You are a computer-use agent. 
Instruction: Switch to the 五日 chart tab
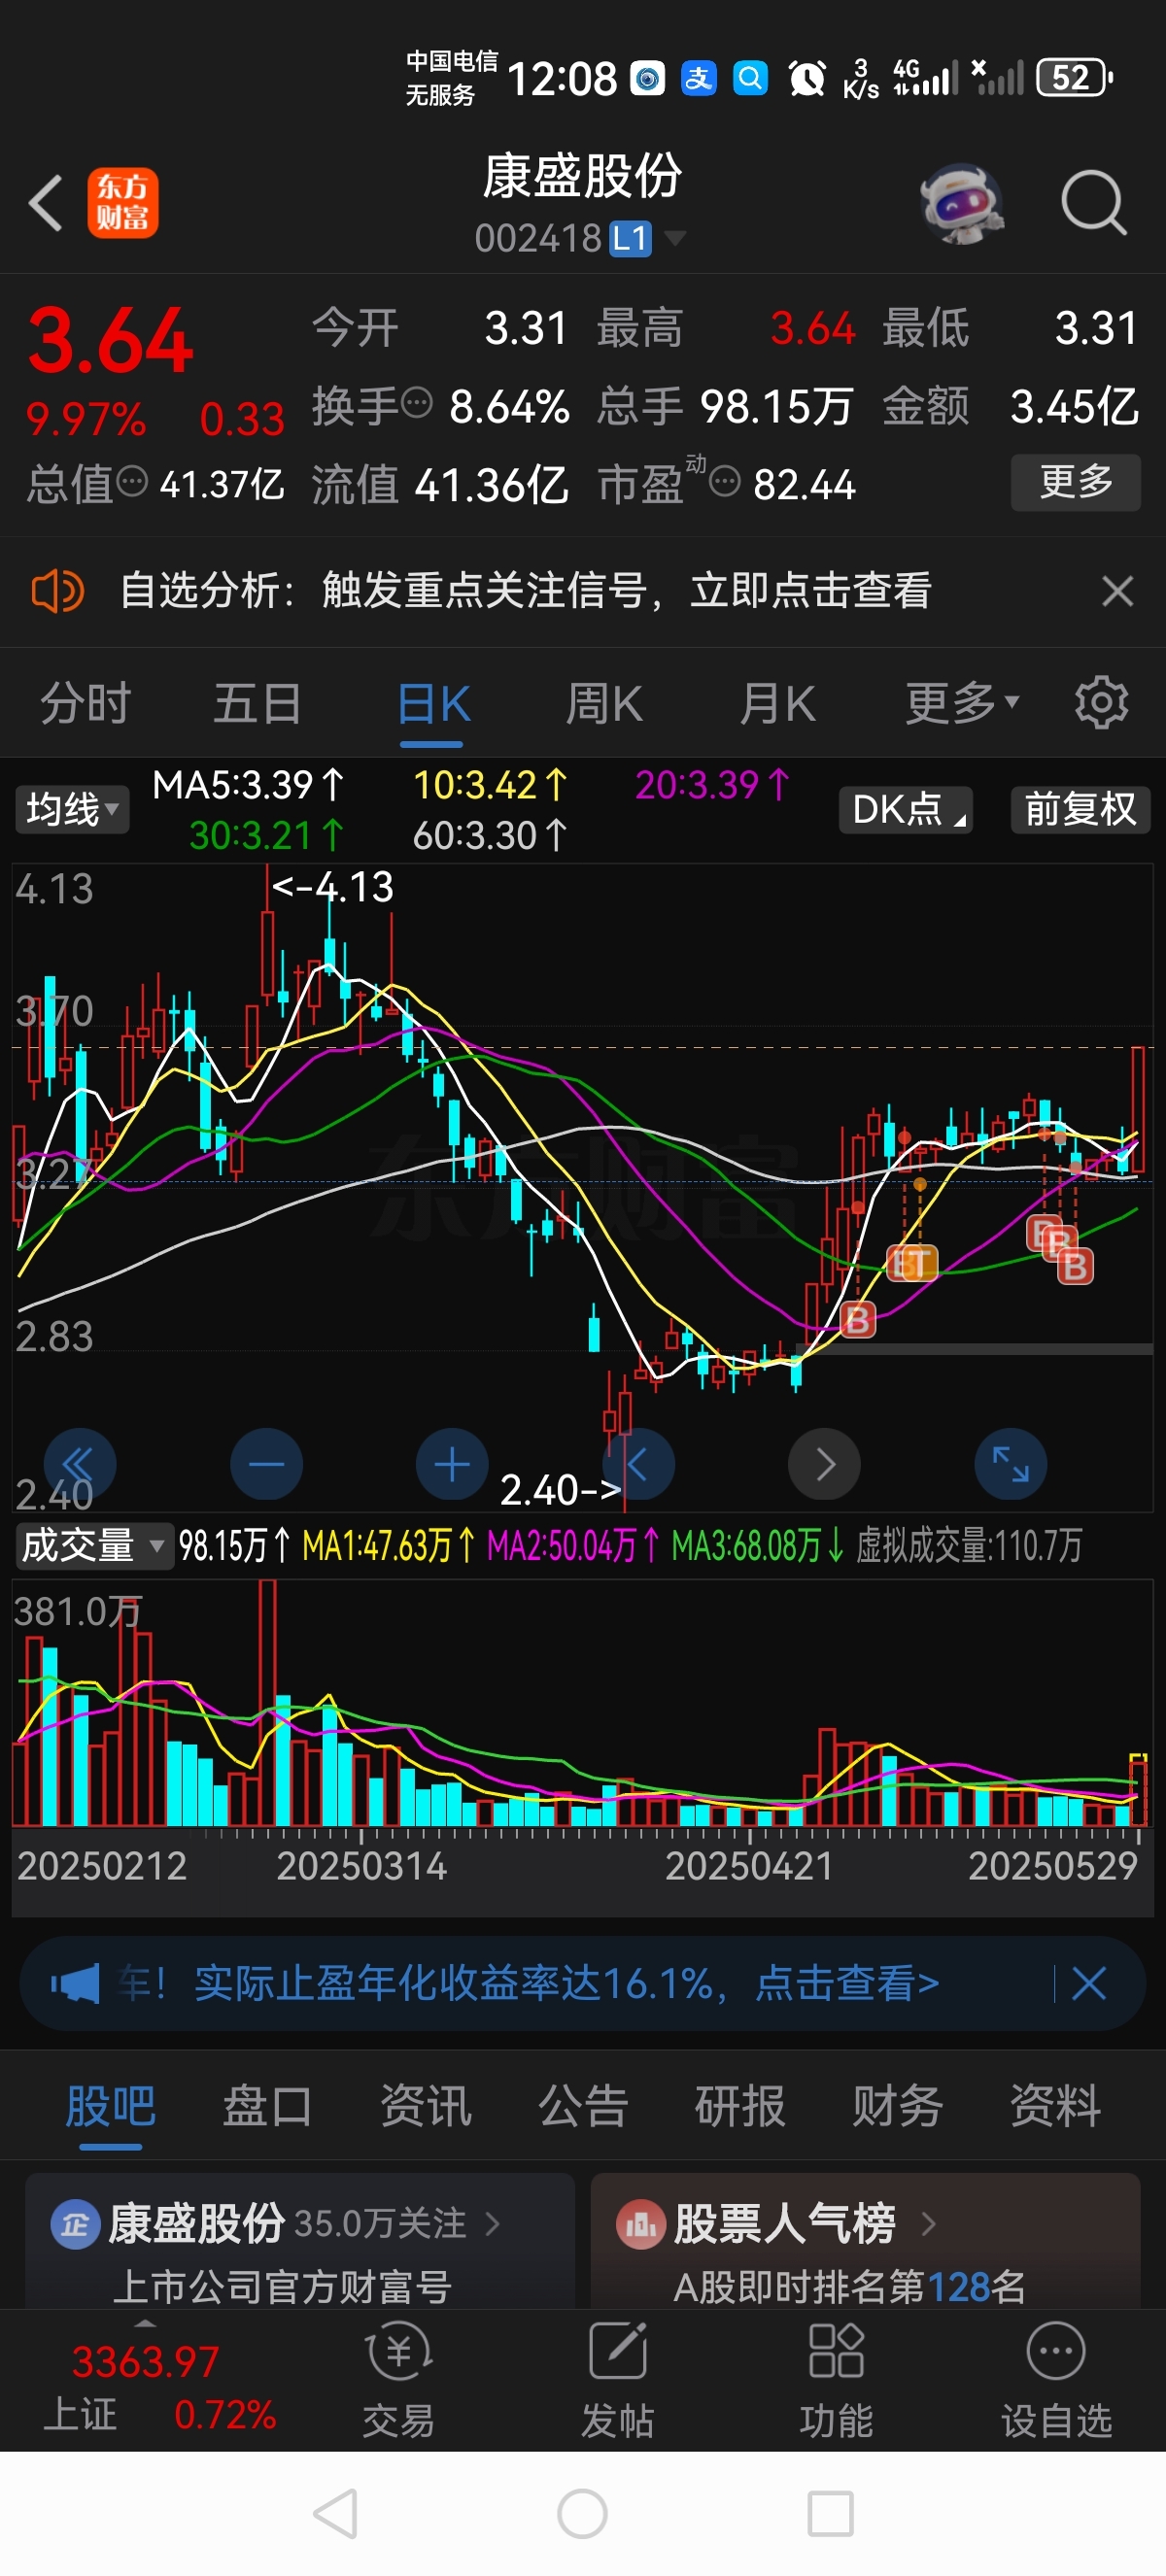pyautogui.click(x=258, y=703)
